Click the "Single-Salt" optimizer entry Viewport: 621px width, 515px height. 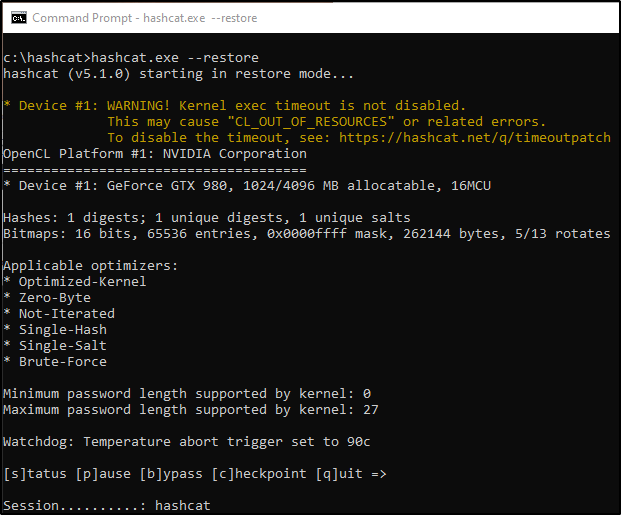[62, 346]
